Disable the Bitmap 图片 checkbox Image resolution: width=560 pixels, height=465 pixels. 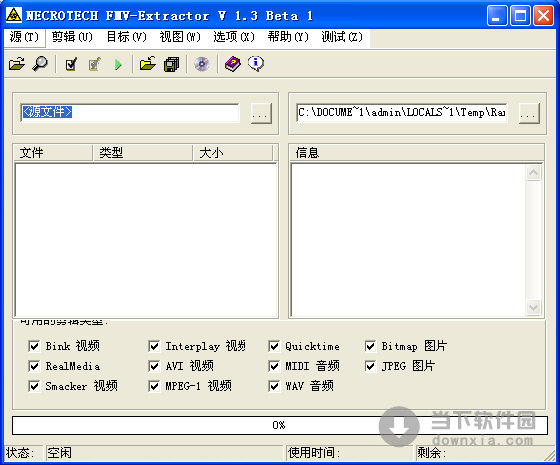370,346
